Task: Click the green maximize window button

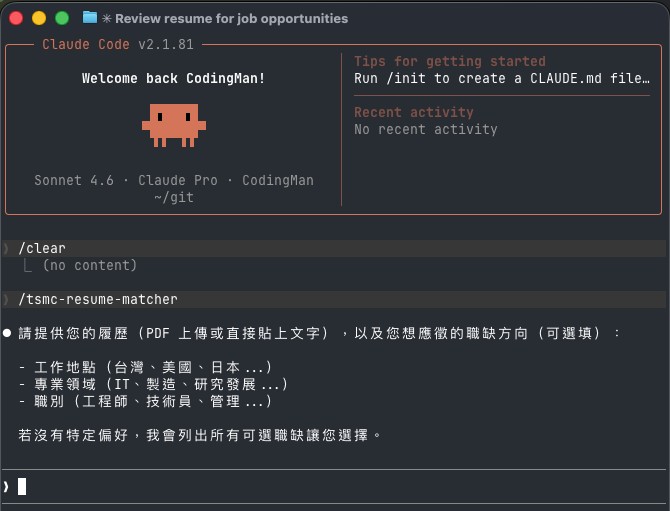Action: (62, 18)
